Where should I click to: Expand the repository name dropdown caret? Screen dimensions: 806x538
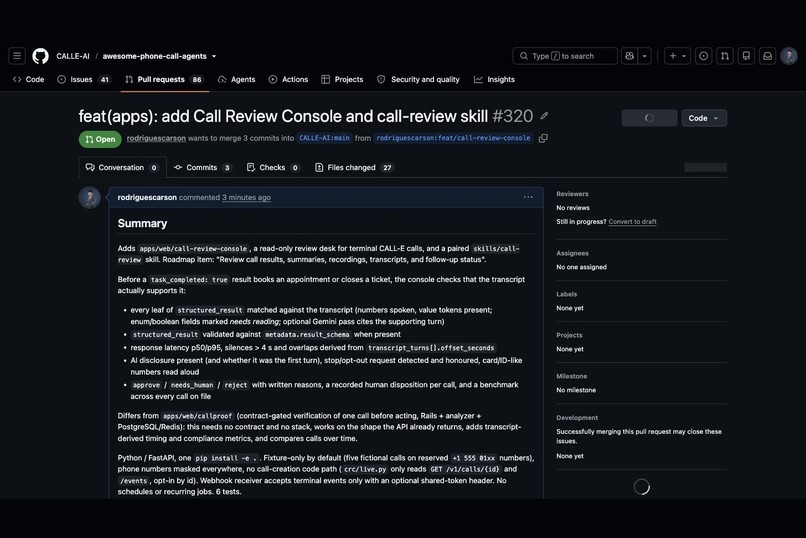coord(214,56)
